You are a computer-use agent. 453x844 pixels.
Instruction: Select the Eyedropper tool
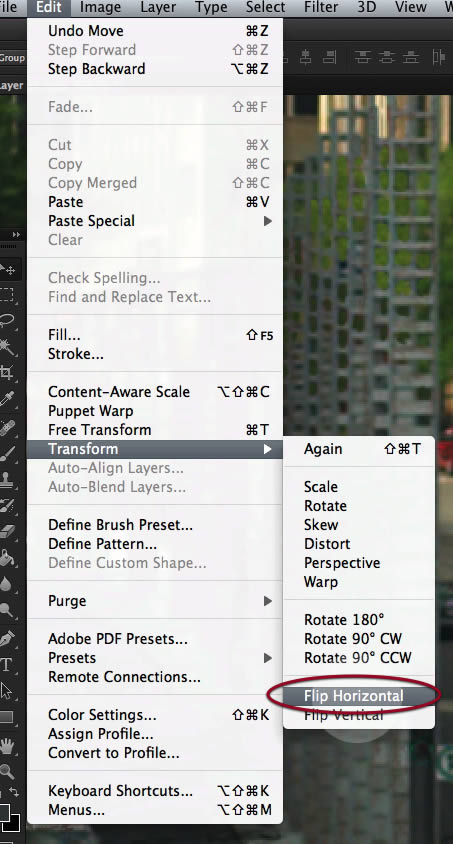[8, 399]
